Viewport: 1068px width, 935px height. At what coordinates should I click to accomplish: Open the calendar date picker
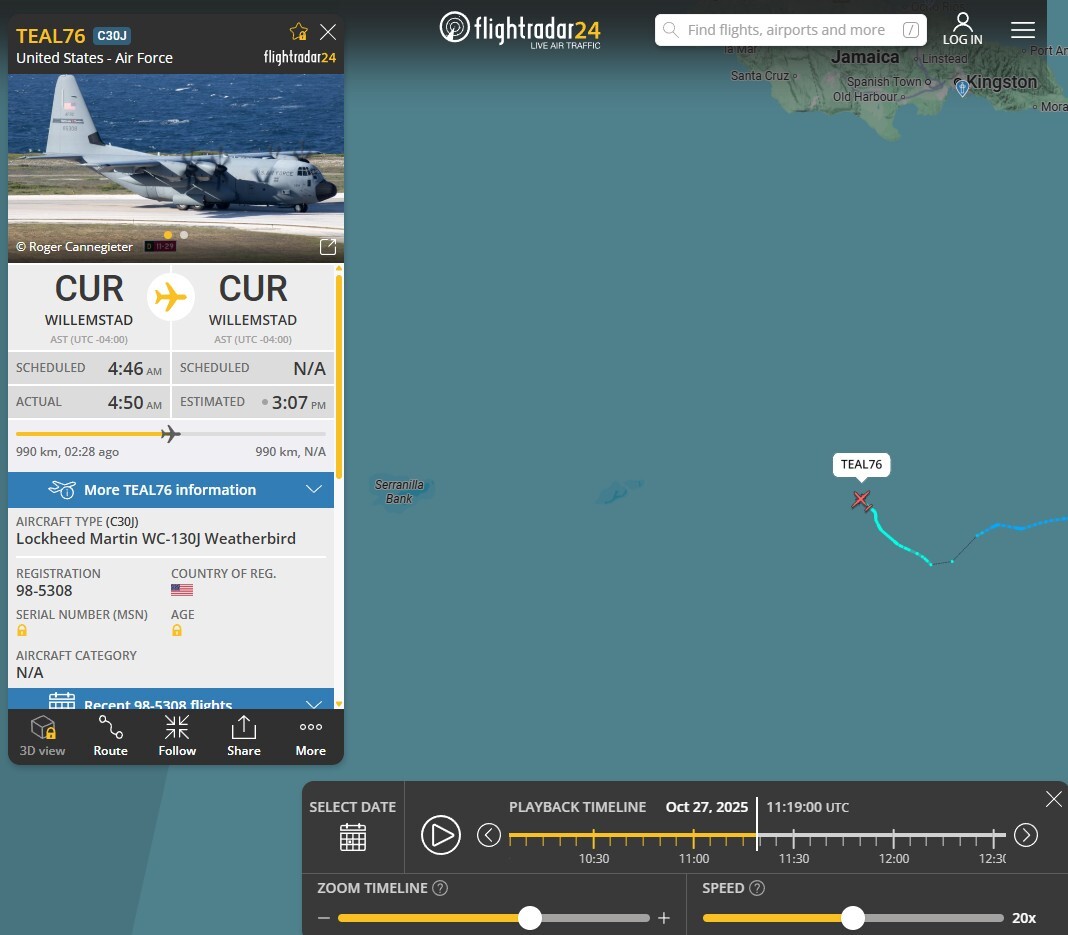[x=353, y=837]
